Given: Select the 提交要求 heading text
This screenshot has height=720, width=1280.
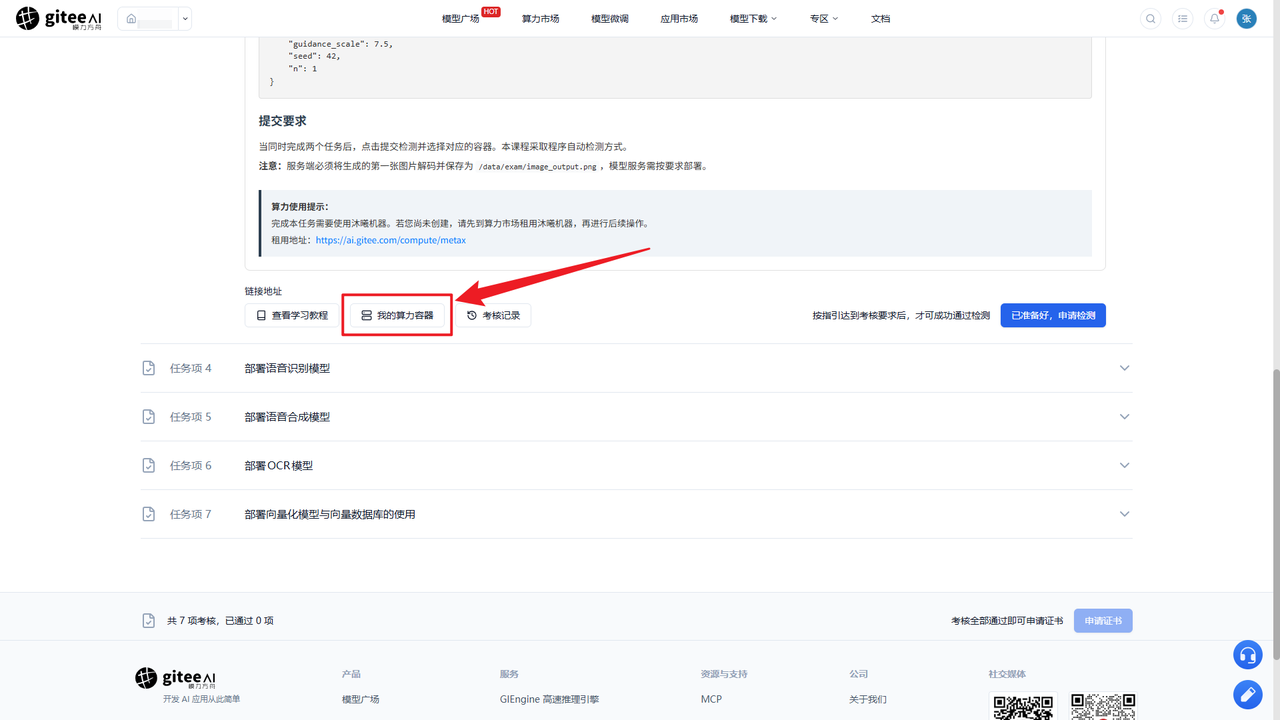Looking at the screenshot, I should coord(282,121).
